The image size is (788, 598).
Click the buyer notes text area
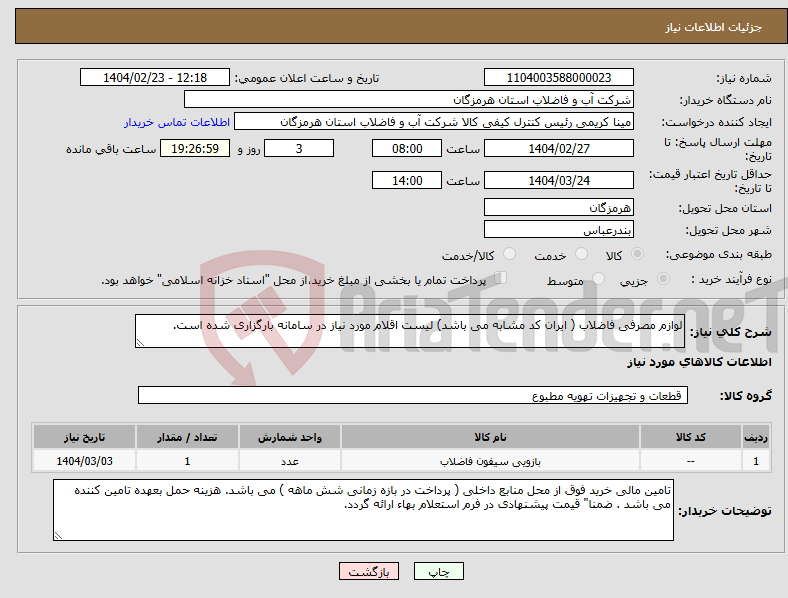tap(363, 510)
